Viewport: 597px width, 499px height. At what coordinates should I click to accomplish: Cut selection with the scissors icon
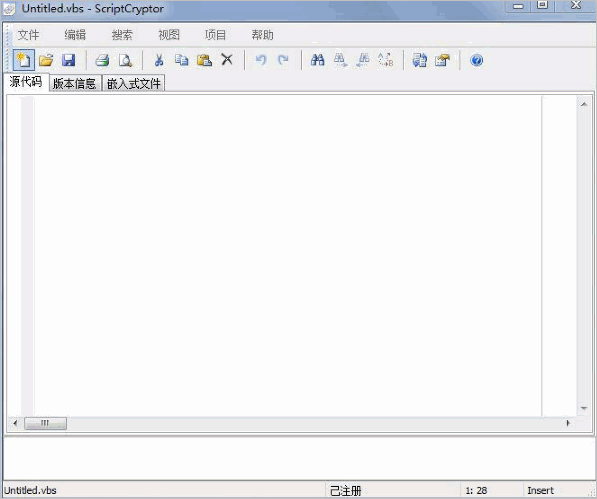159,60
